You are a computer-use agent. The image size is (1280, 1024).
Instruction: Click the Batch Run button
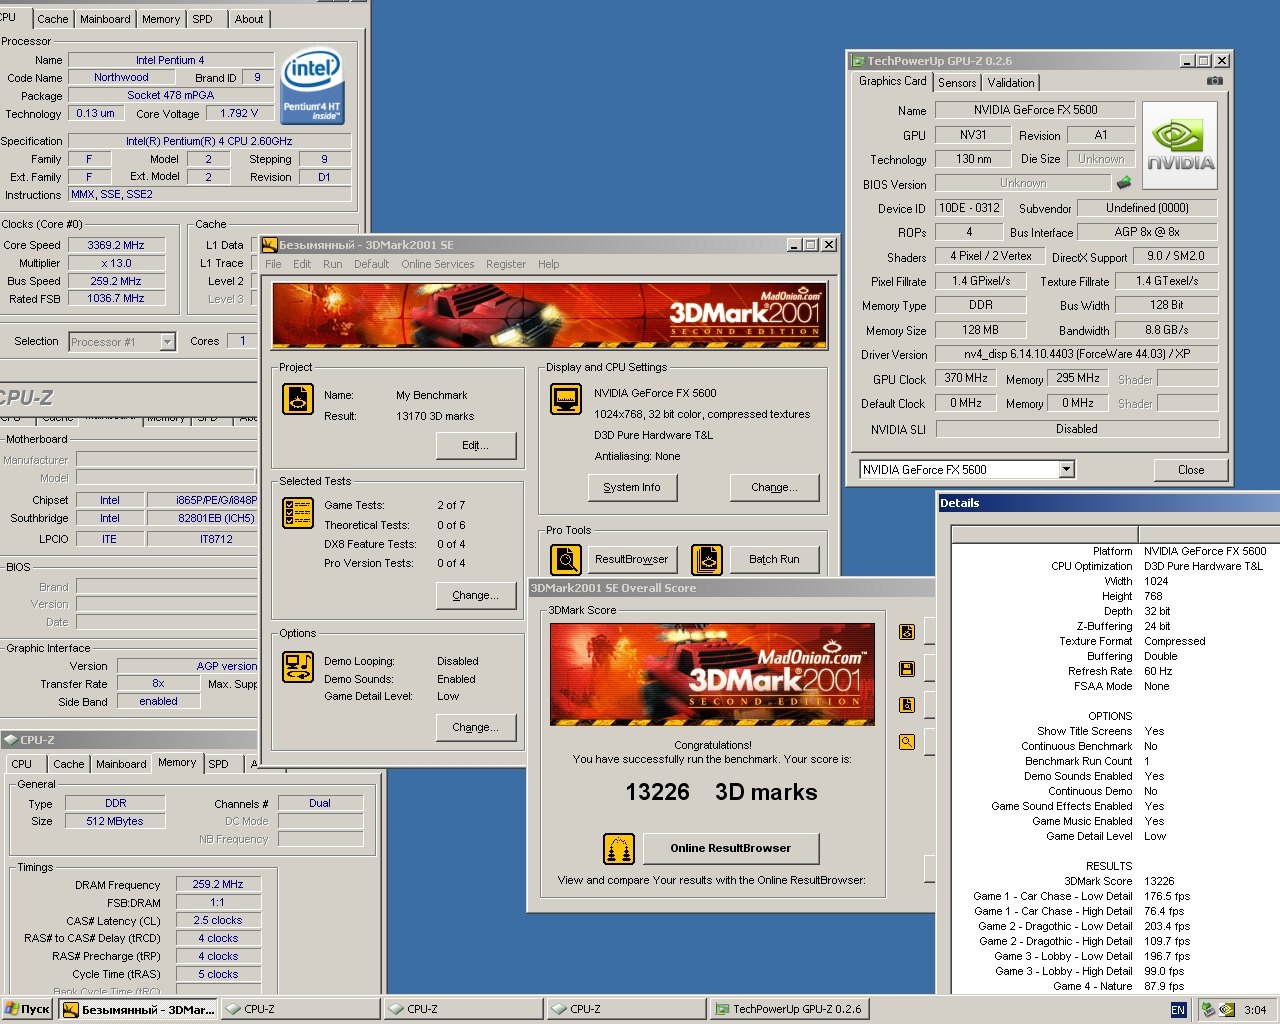[x=775, y=559]
